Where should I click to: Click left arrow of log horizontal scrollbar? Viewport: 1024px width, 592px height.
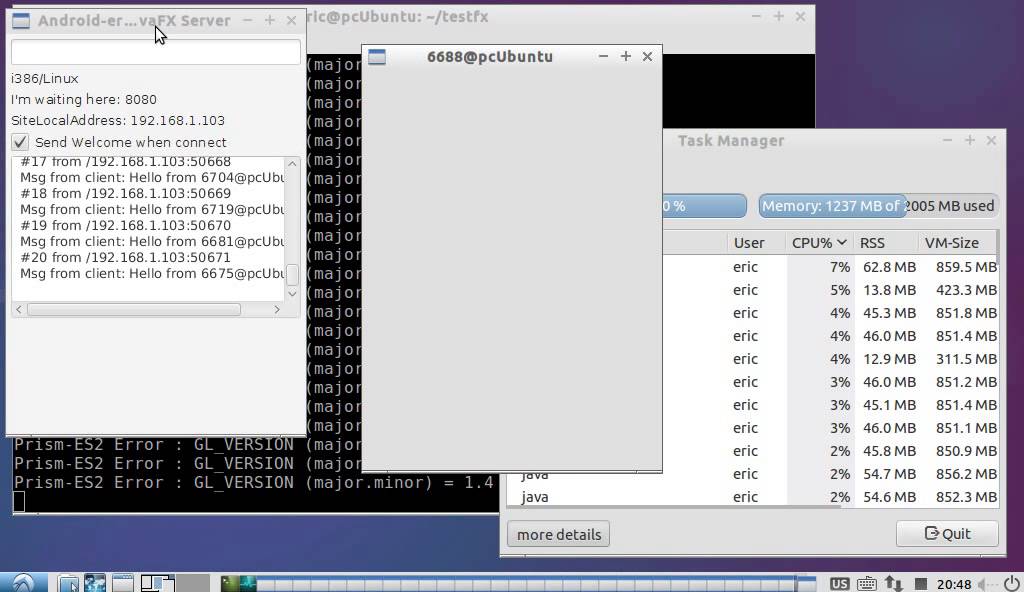point(19,309)
